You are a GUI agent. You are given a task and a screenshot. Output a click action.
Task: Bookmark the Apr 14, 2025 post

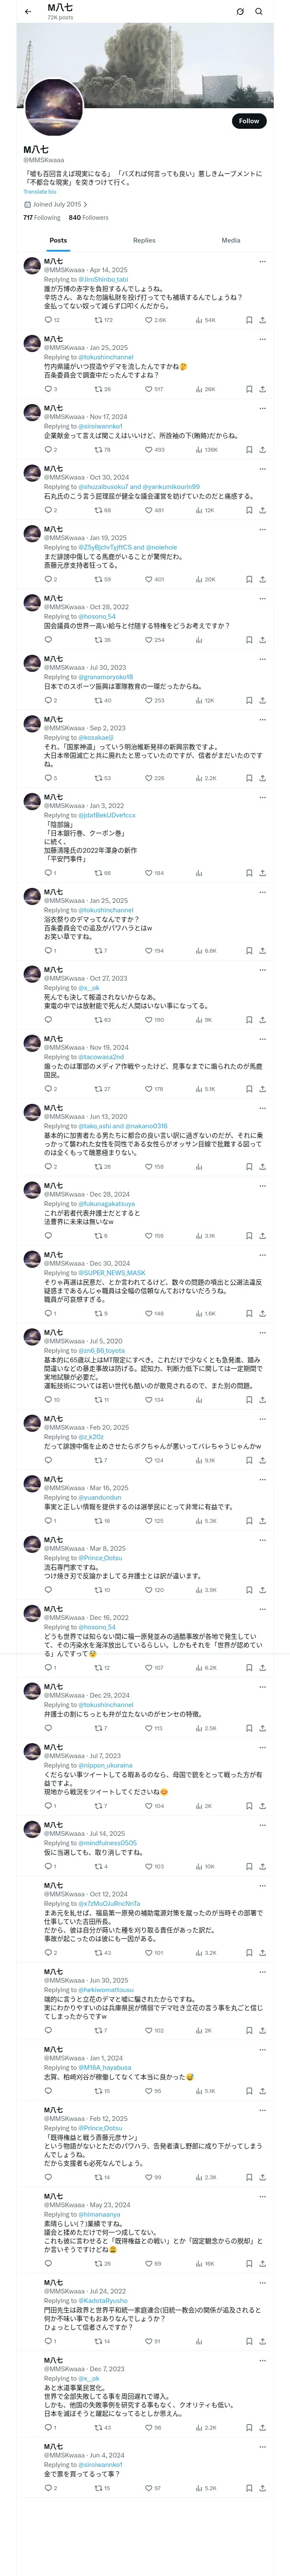coord(249,320)
